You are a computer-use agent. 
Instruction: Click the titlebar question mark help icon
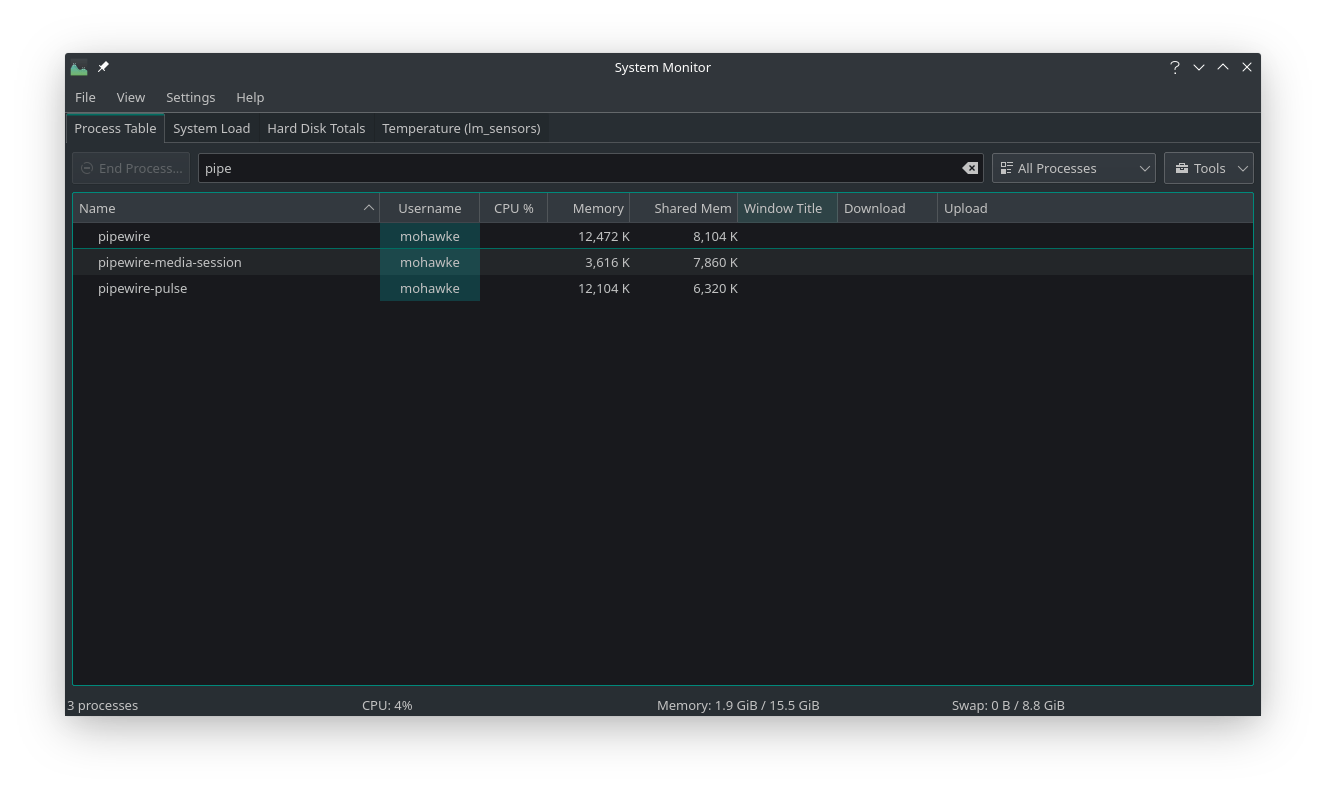(x=1174, y=67)
